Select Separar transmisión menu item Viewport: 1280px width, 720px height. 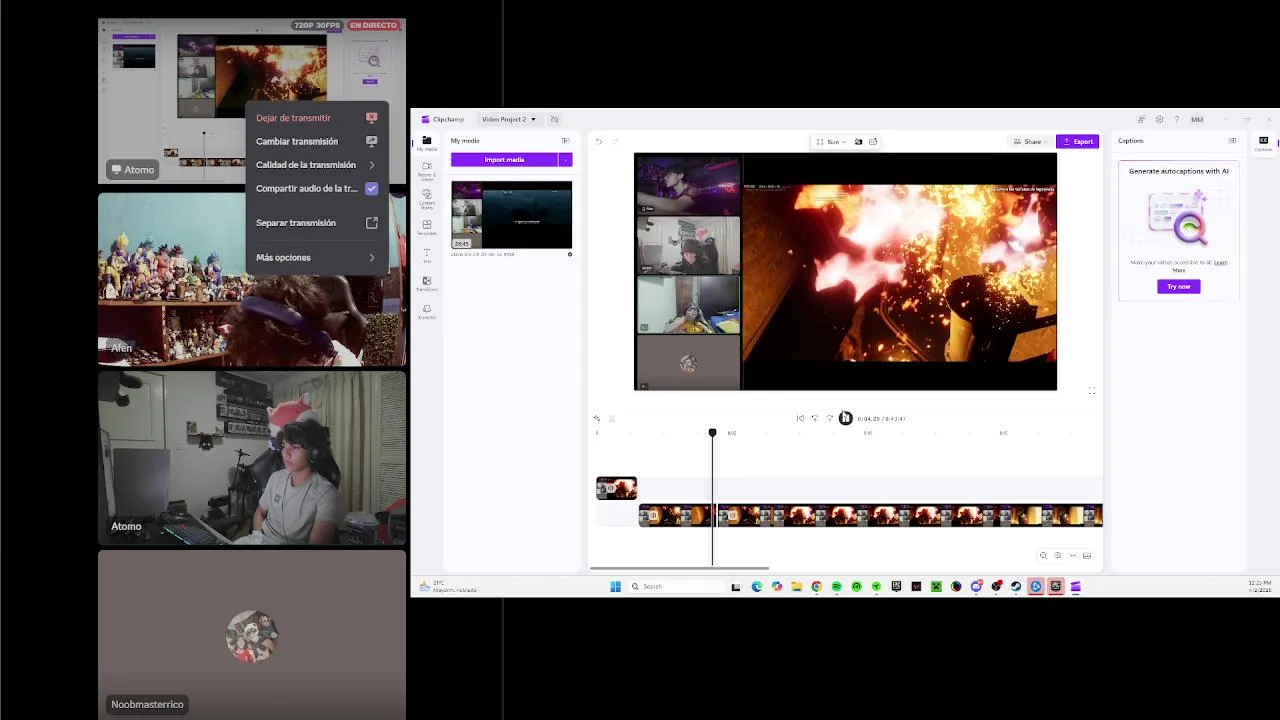[x=316, y=223]
